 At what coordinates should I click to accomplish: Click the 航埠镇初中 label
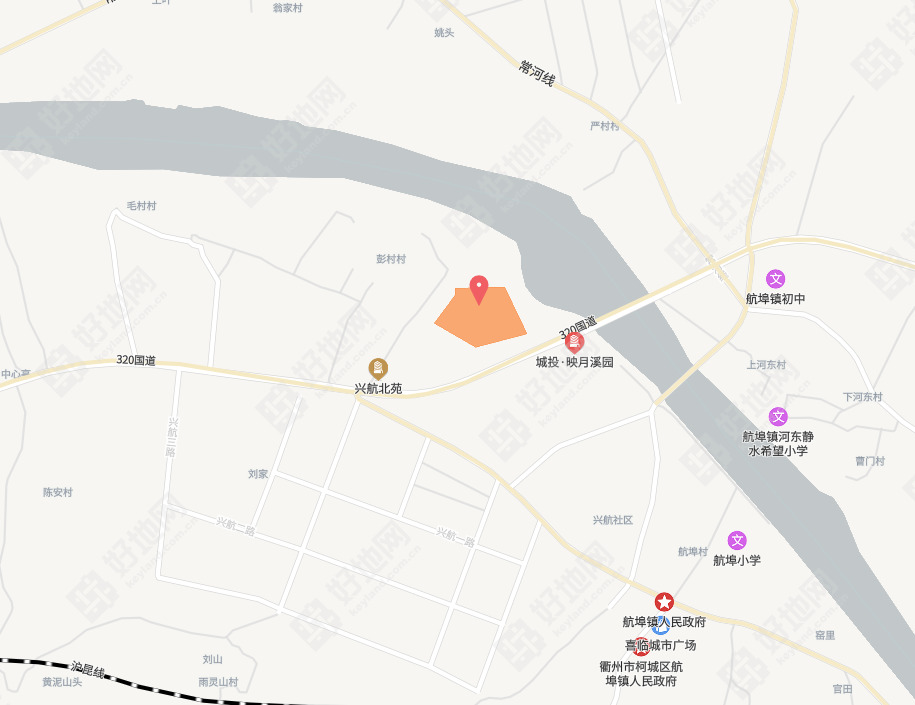(776, 299)
